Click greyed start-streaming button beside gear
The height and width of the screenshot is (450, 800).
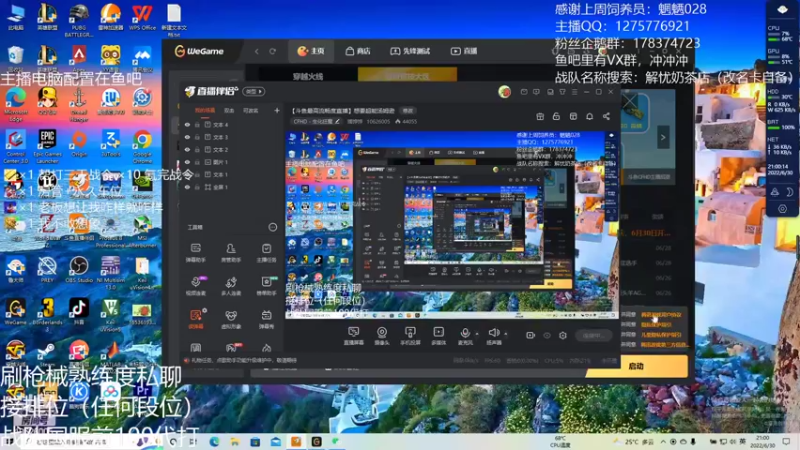[594, 335]
